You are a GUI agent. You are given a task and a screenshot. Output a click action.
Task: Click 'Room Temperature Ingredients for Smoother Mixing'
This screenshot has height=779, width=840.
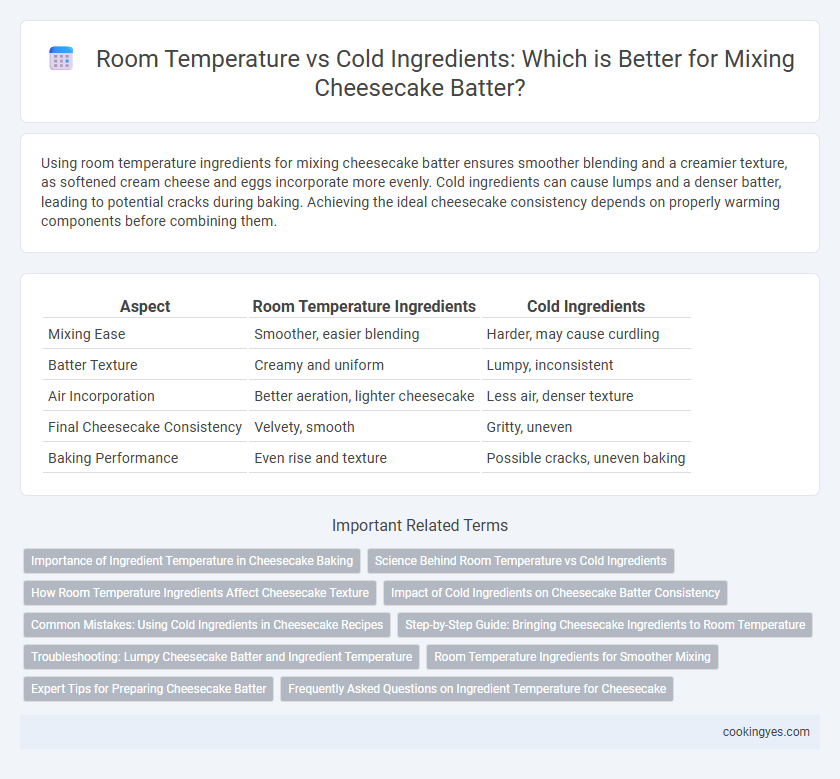(x=572, y=657)
